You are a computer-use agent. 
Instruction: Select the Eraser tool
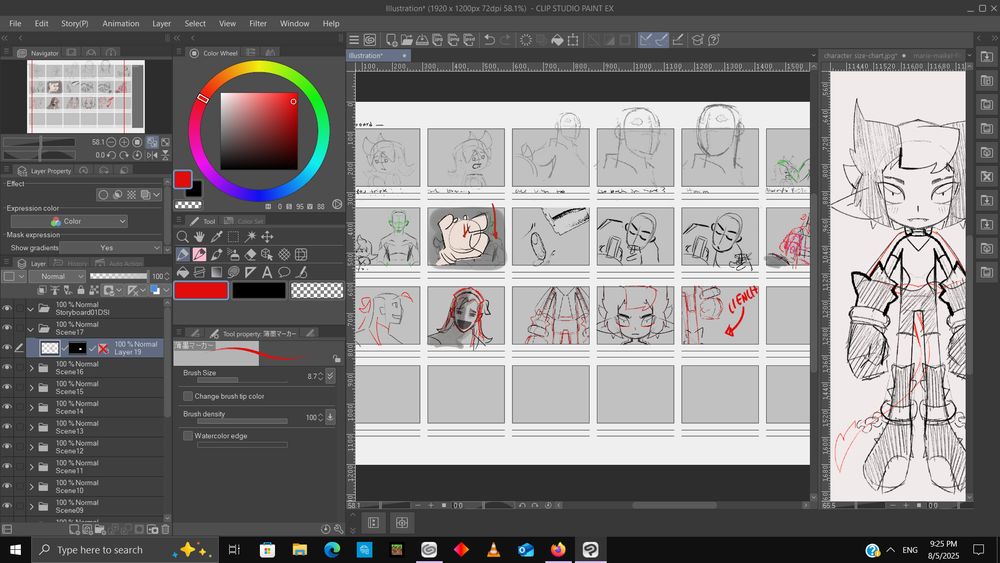tap(250, 254)
